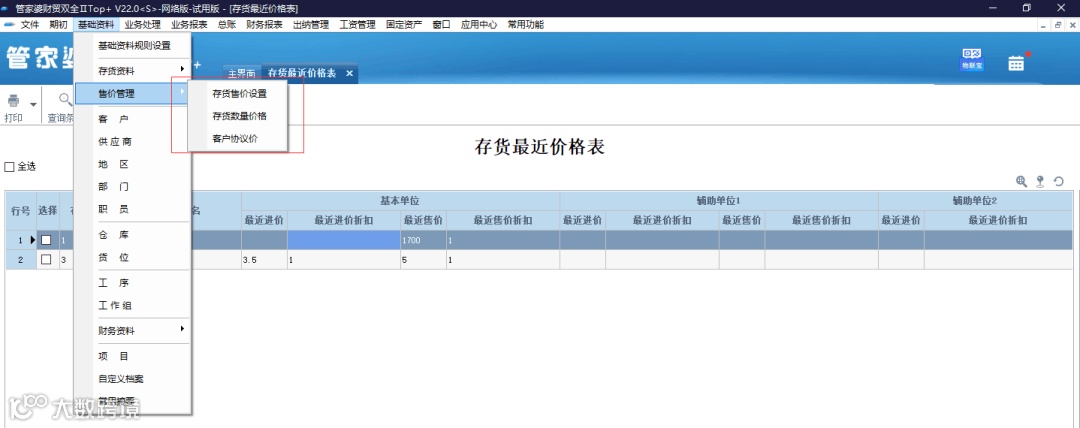
Task: Open the 财务报表 menu
Action: coord(264,25)
